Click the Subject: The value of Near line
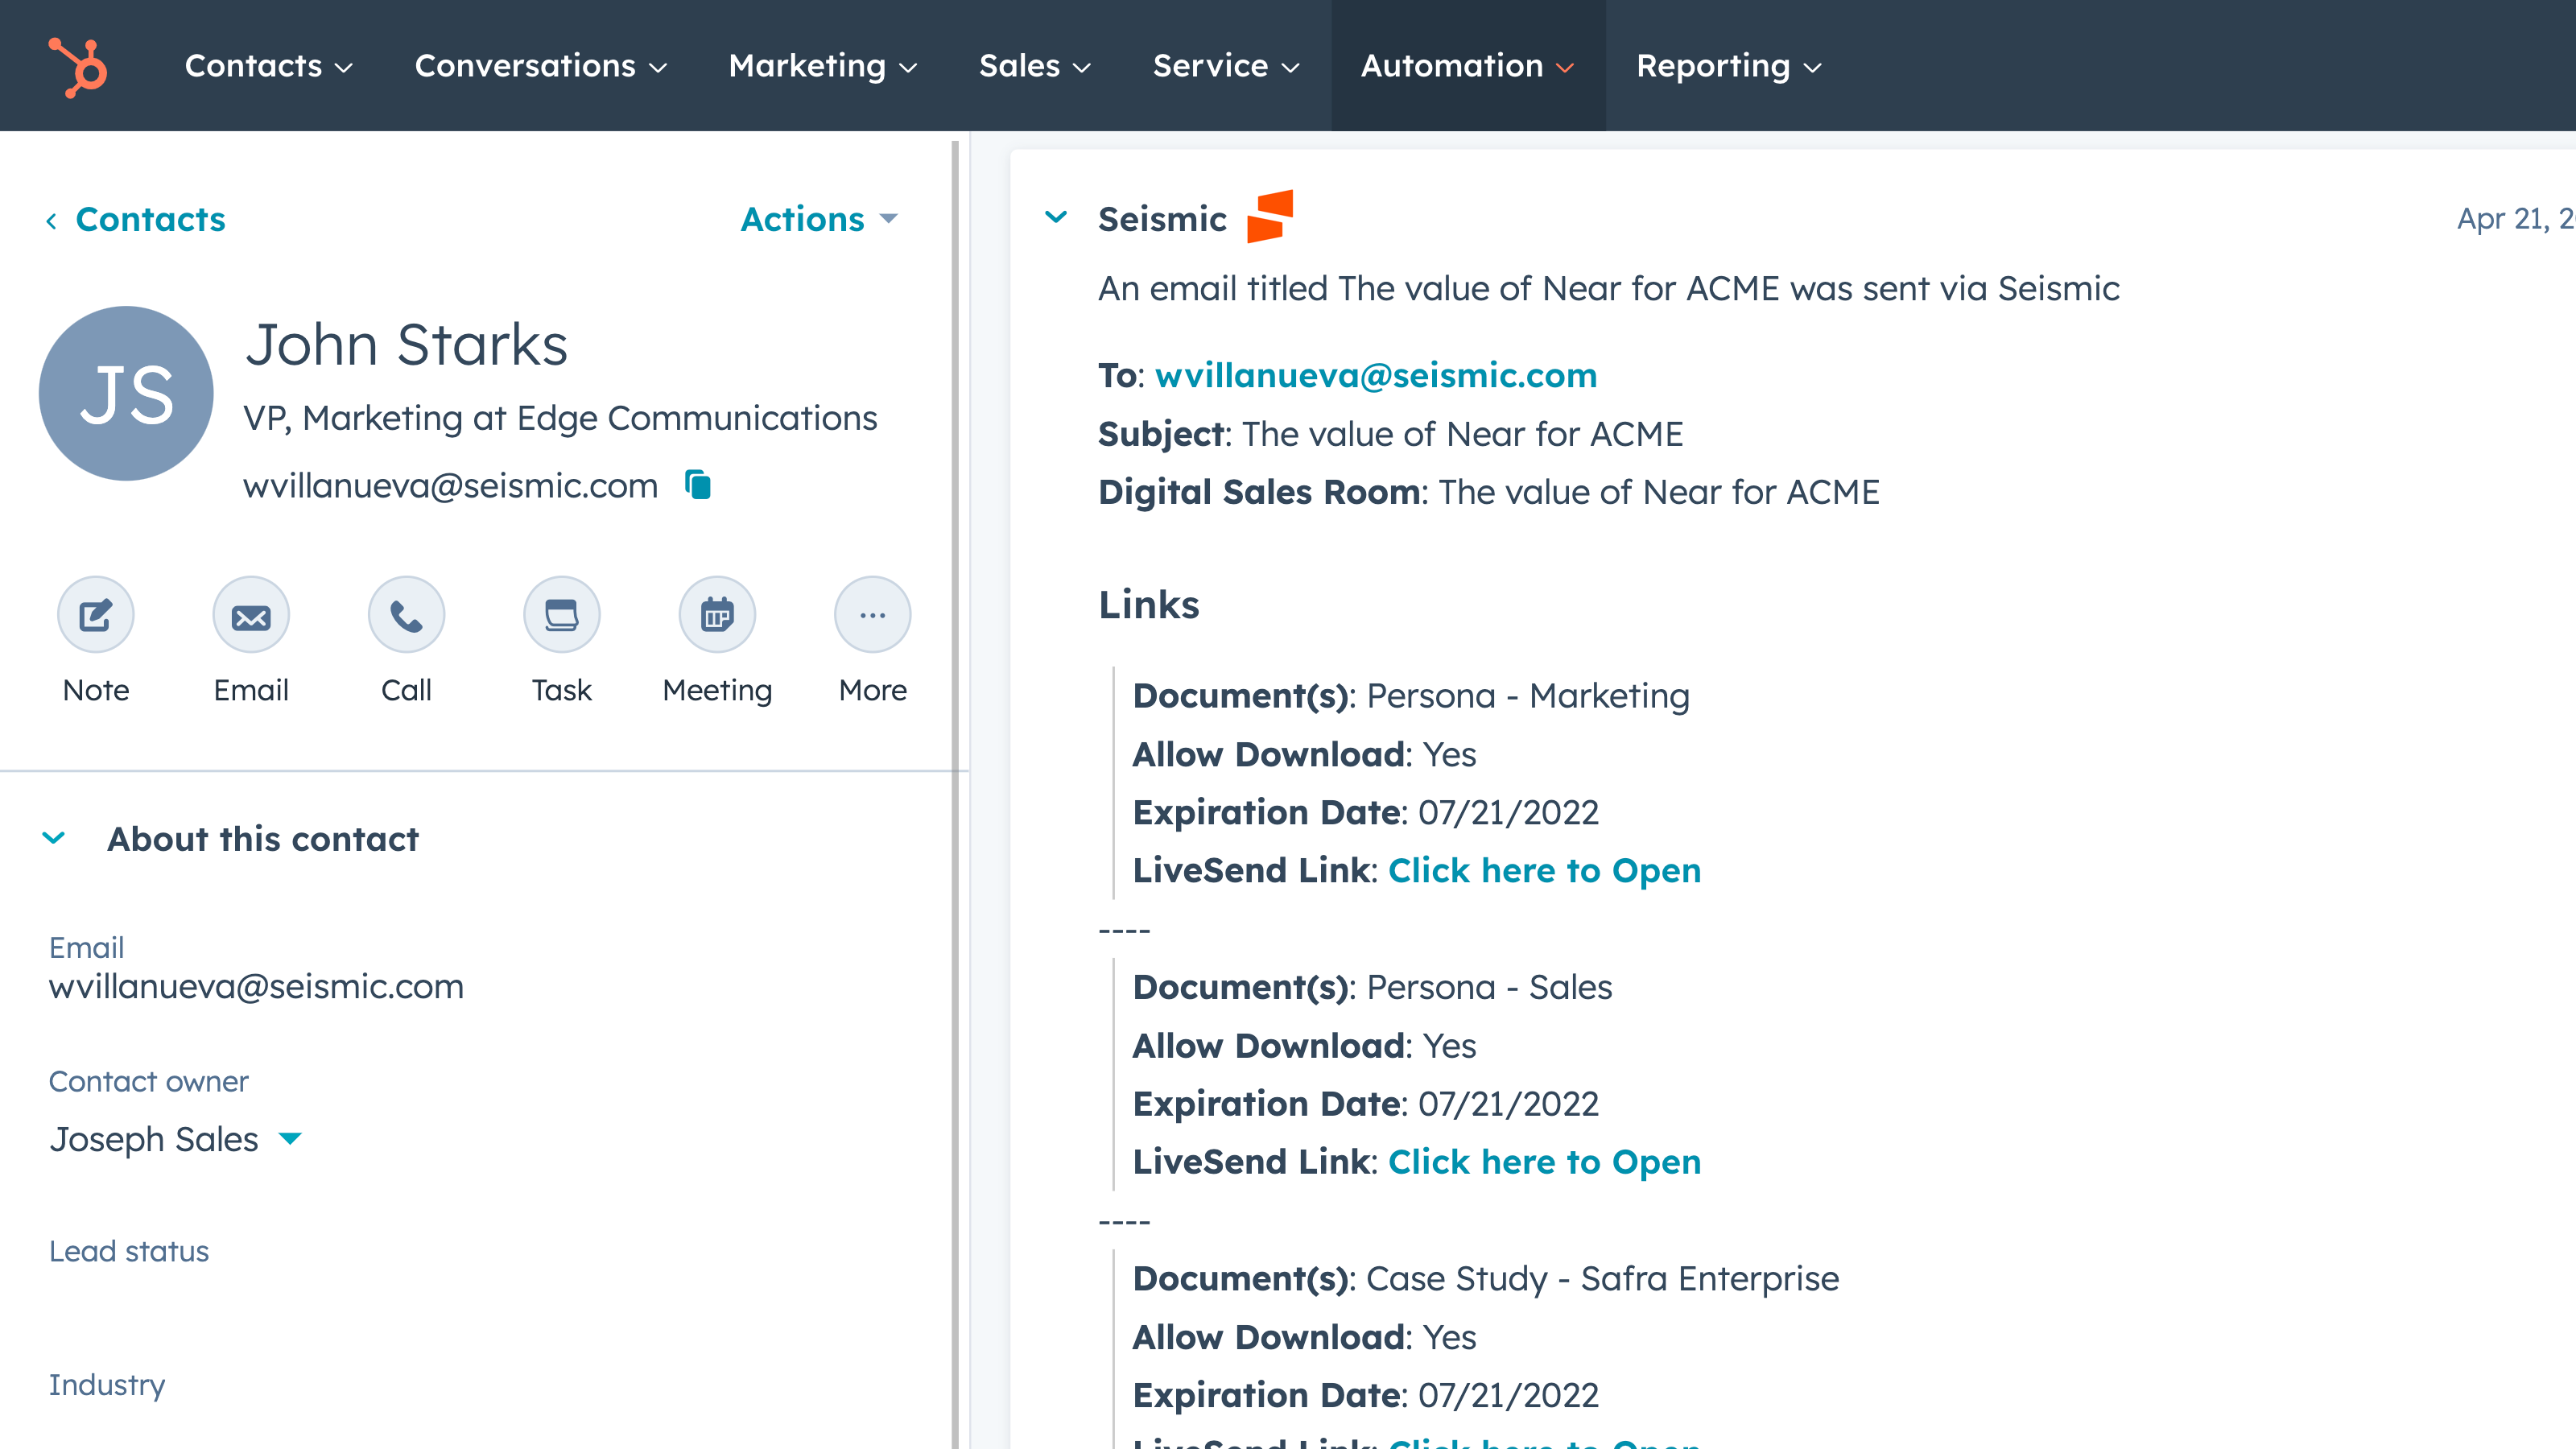Screen dimensions: 2576x1449 pyautogui.click(x=1390, y=434)
